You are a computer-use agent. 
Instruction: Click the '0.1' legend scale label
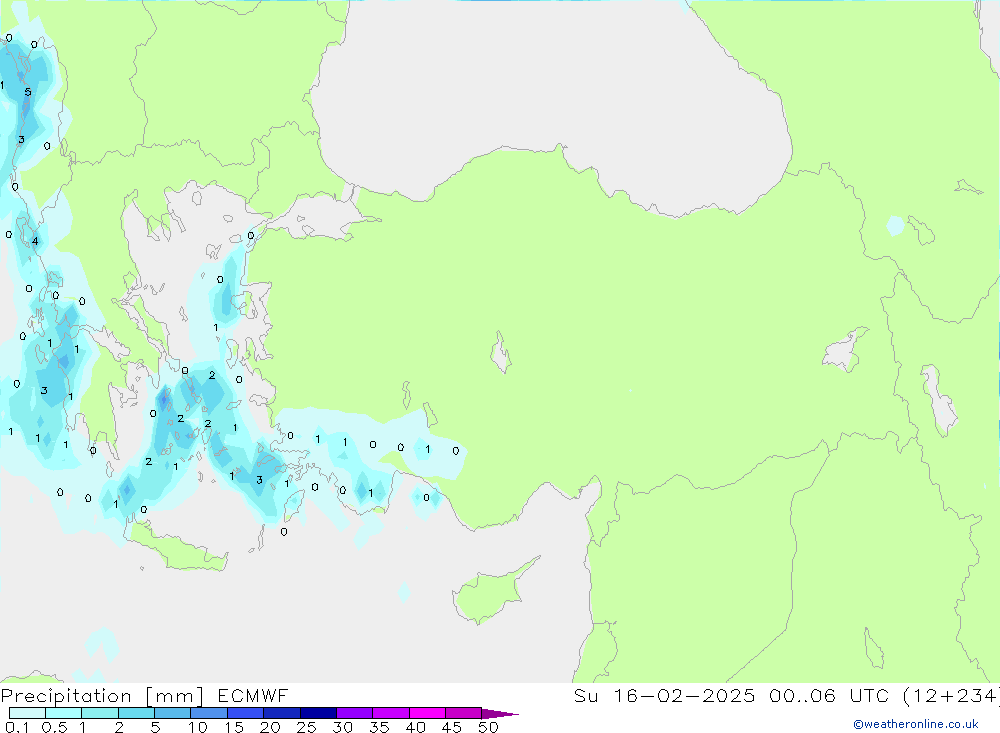click(x=17, y=727)
